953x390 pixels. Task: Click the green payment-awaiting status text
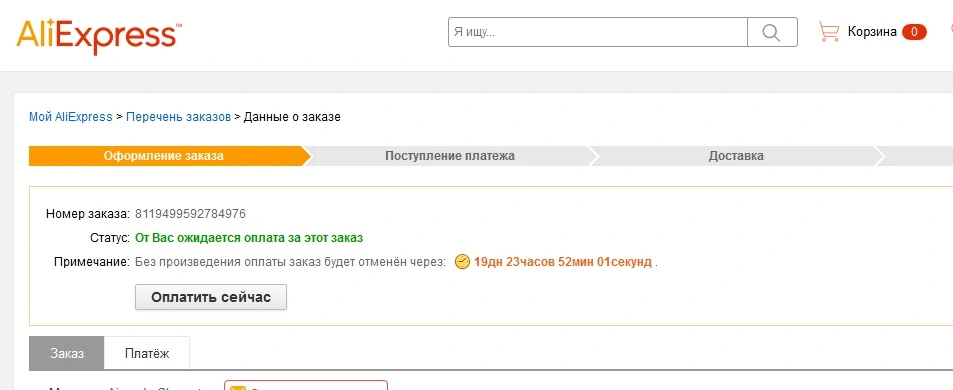click(x=249, y=238)
